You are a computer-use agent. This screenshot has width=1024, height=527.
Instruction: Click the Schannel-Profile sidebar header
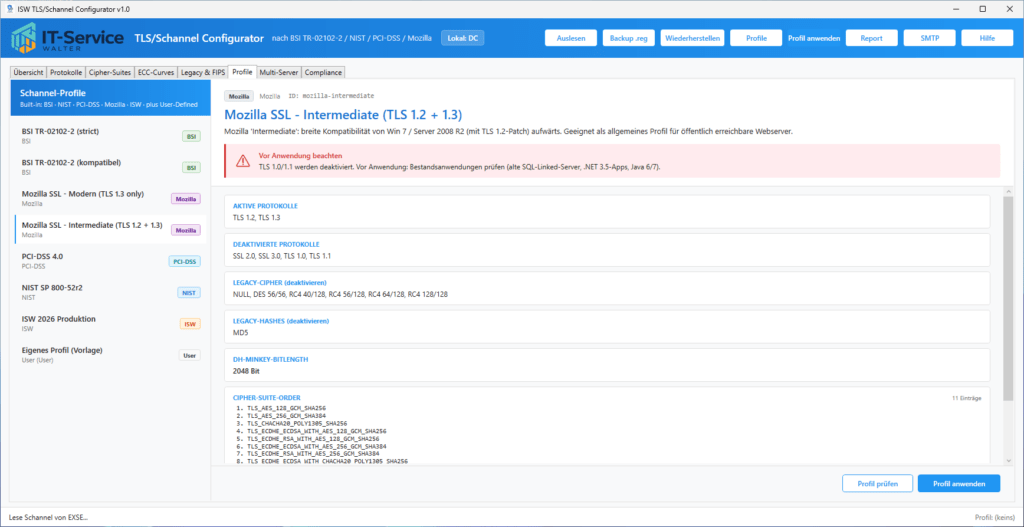(110, 98)
